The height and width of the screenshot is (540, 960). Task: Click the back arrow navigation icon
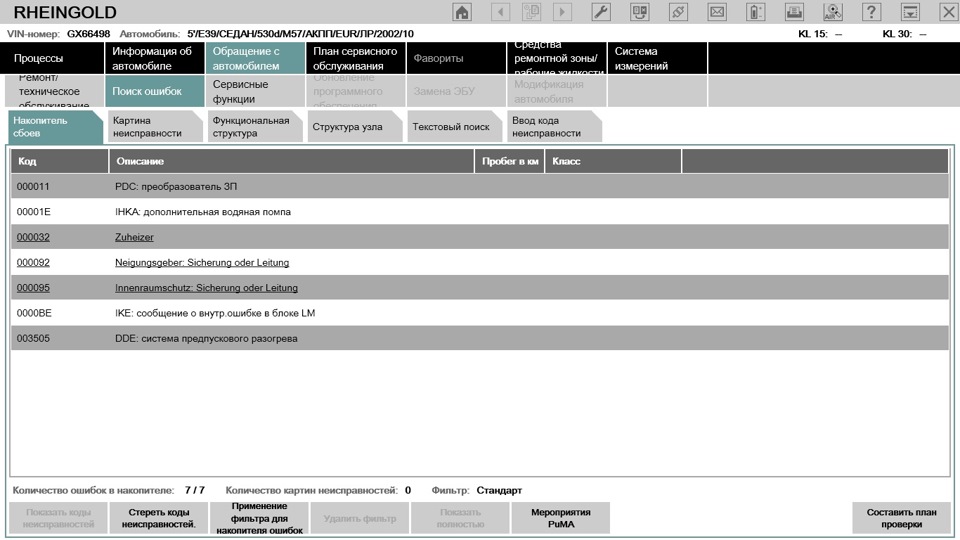(501, 12)
